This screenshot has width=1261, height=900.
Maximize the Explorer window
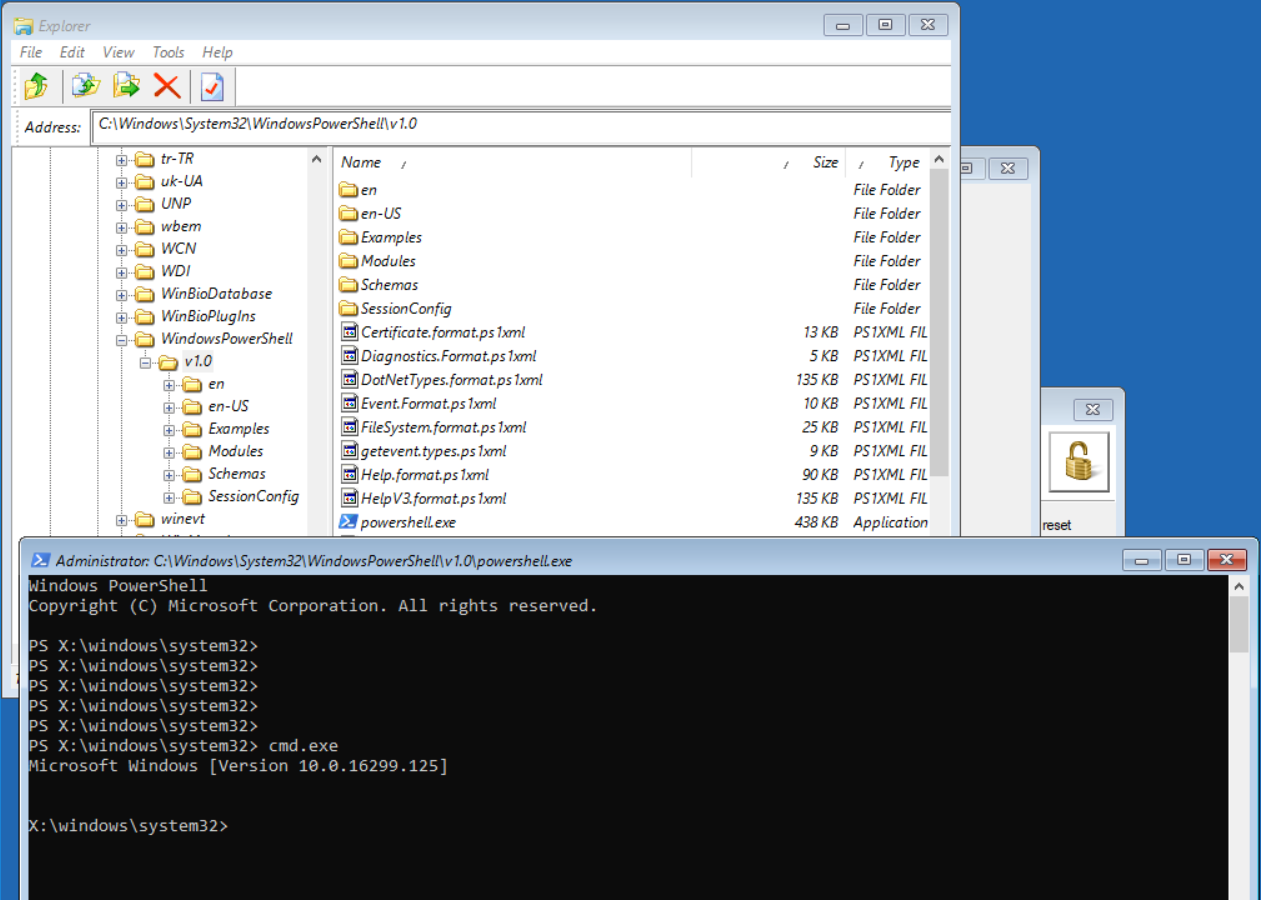coord(885,26)
